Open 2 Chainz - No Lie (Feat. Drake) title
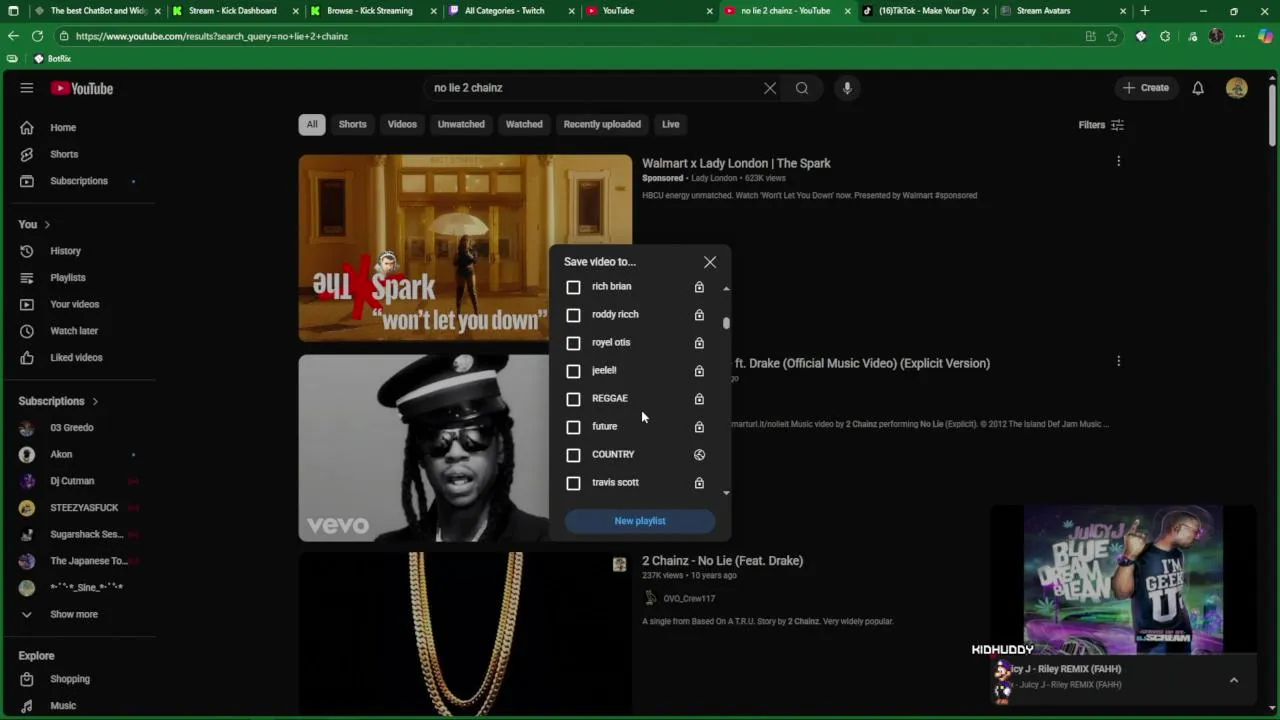The width and height of the screenshot is (1280, 720). 722,561
